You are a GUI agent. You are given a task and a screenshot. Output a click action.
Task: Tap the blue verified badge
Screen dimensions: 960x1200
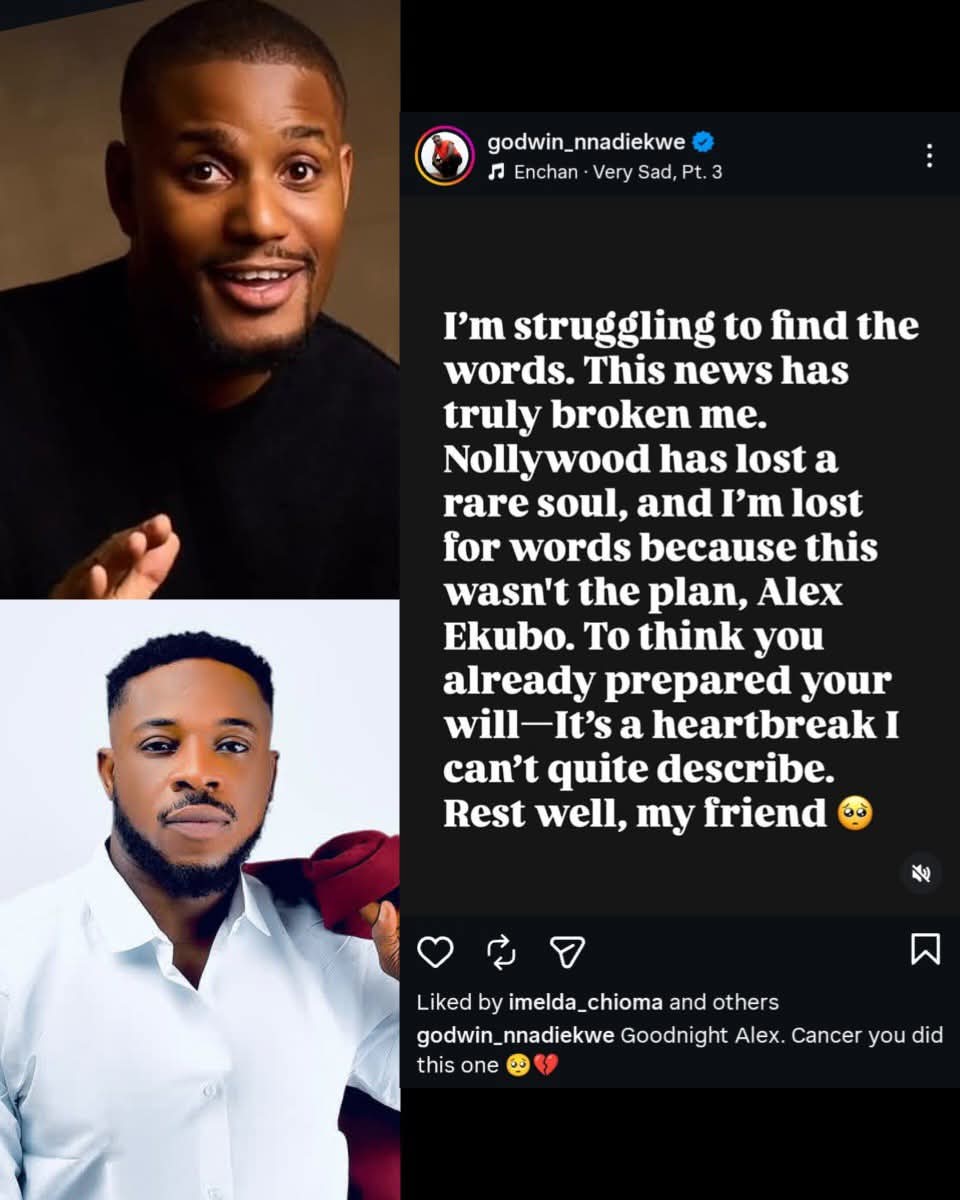coord(704,142)
